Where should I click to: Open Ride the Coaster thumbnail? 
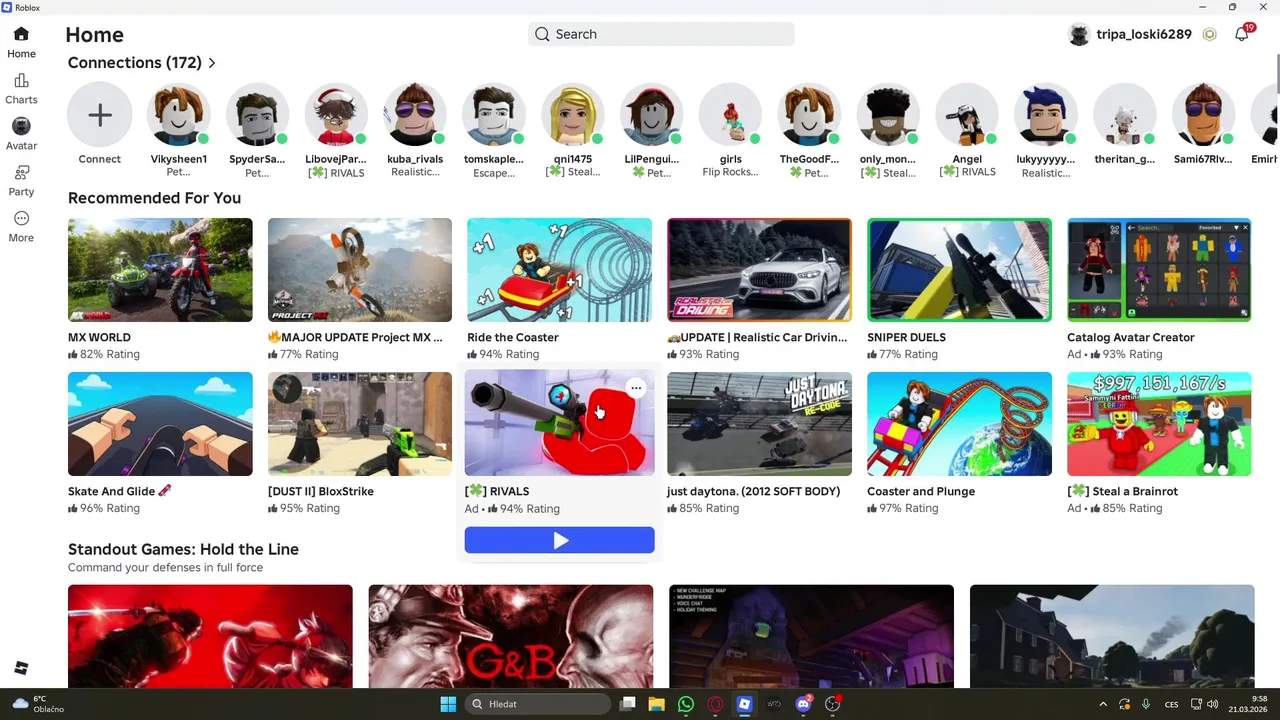pos(559,270)
